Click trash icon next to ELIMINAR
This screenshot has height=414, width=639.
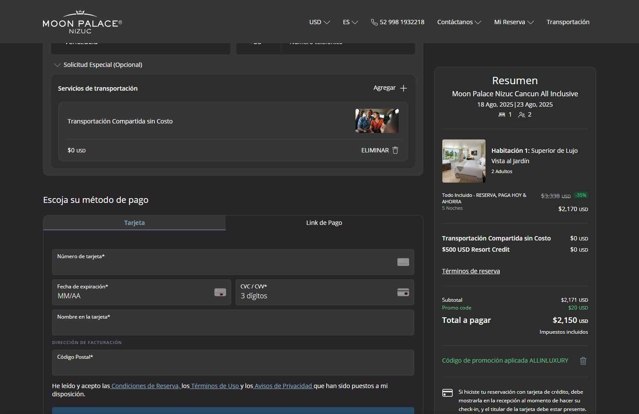(x=395, y=150)
